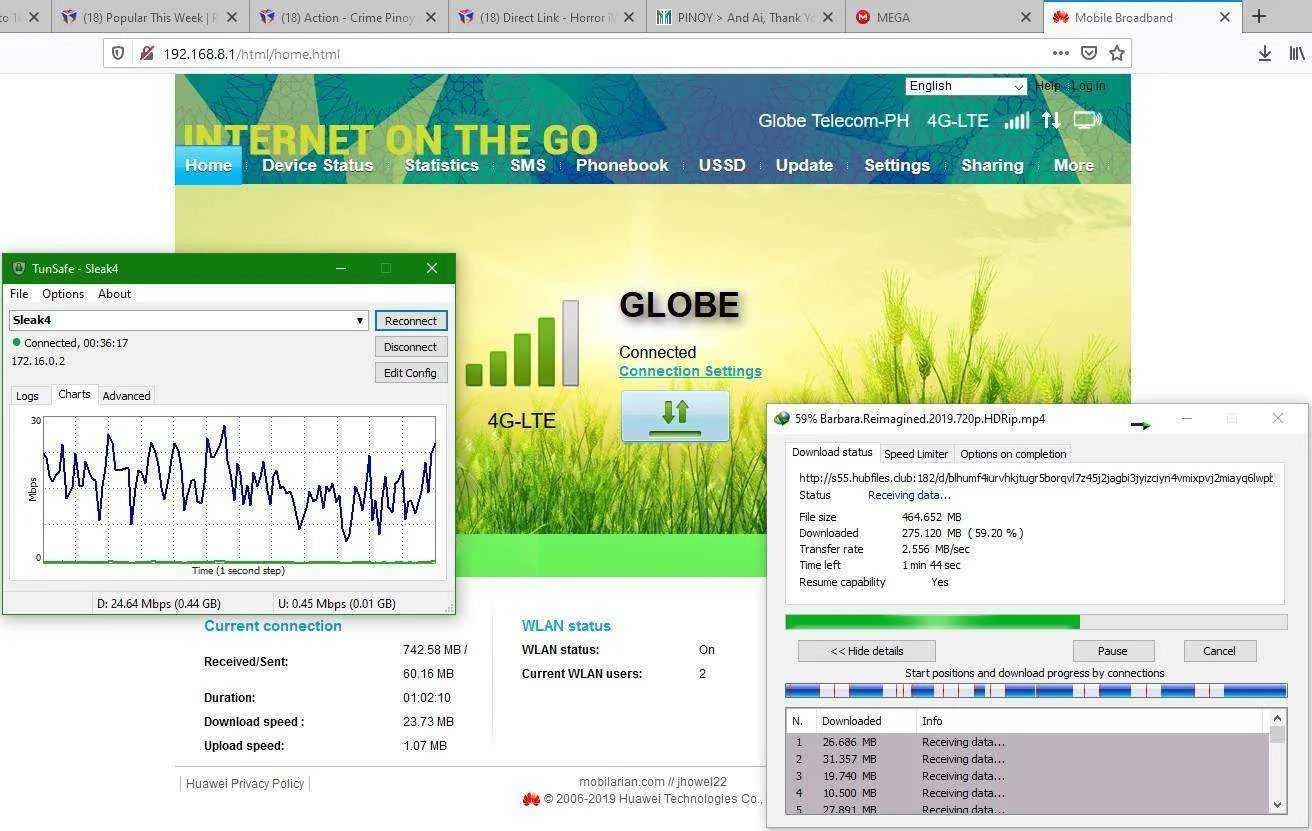Click the large green 4G-LTE signal bars
Viewport: 1312px width, 831px height.
pyautogui.click(x=522, y=344)
